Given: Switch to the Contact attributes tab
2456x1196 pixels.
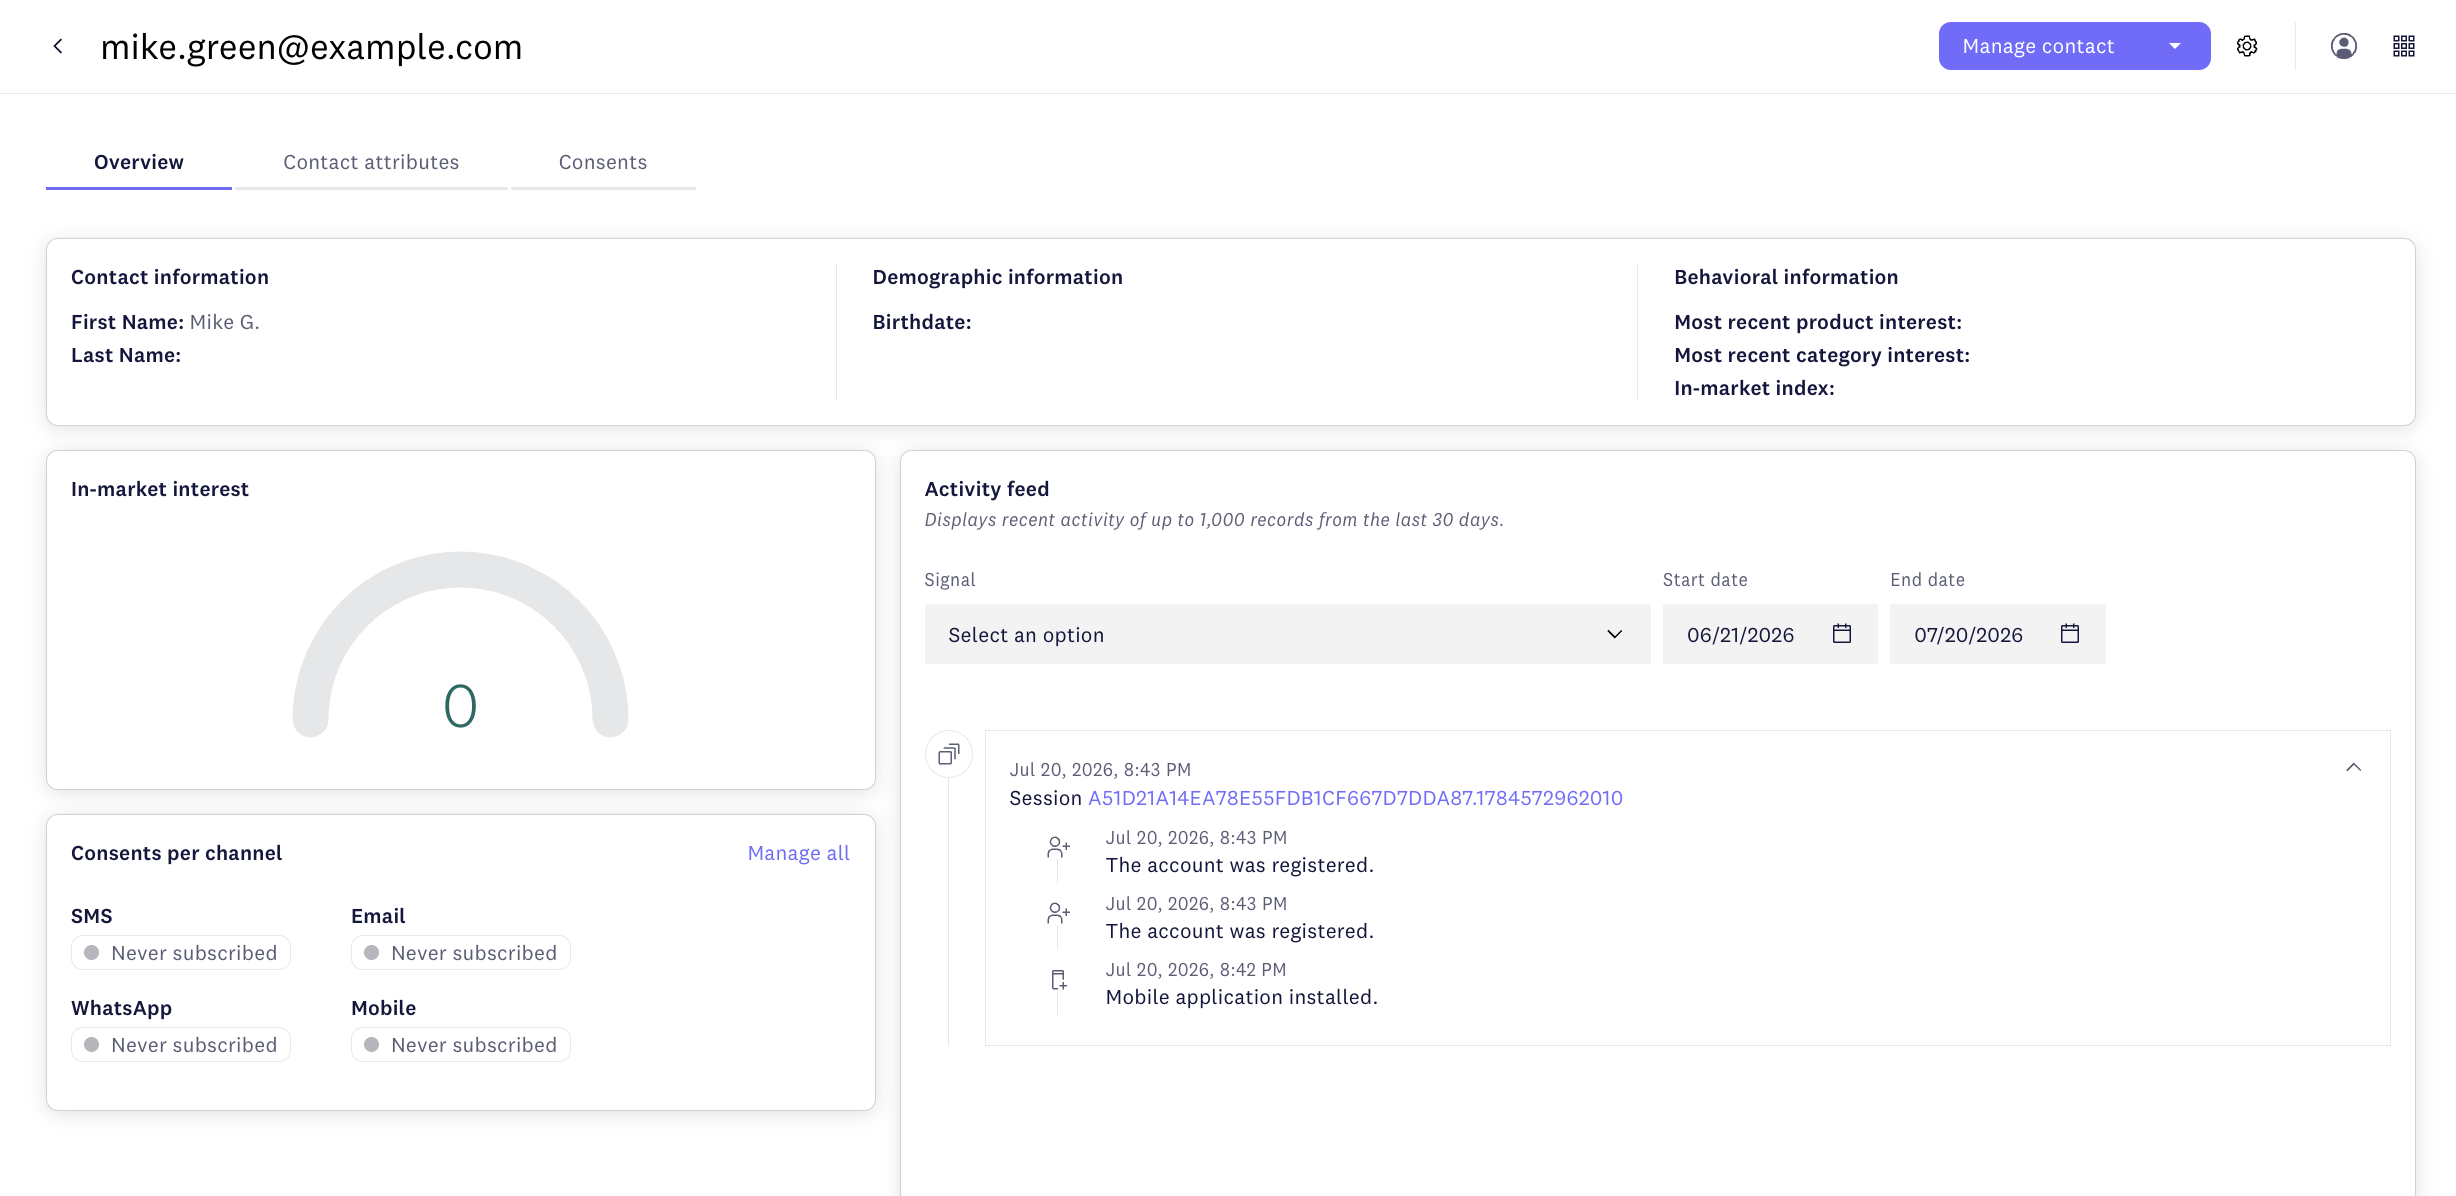Looking at the screenshot, I should coord(371,162).
